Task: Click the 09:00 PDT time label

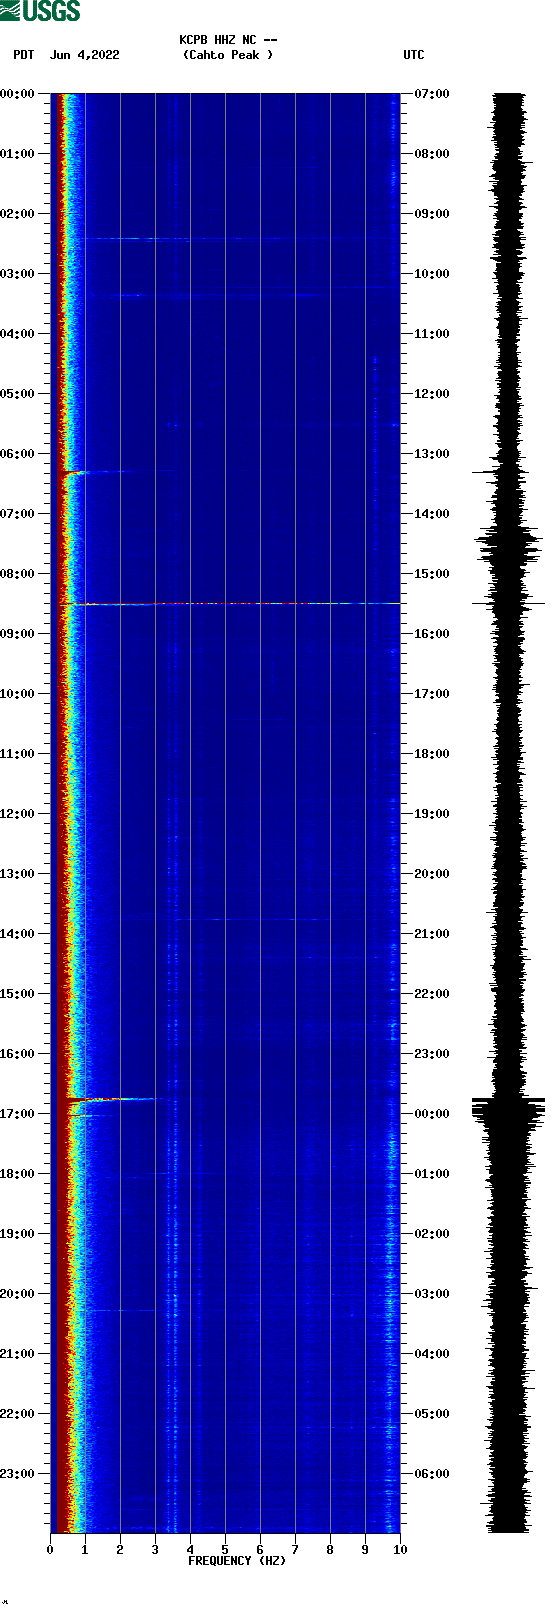Action: point(18,634)
